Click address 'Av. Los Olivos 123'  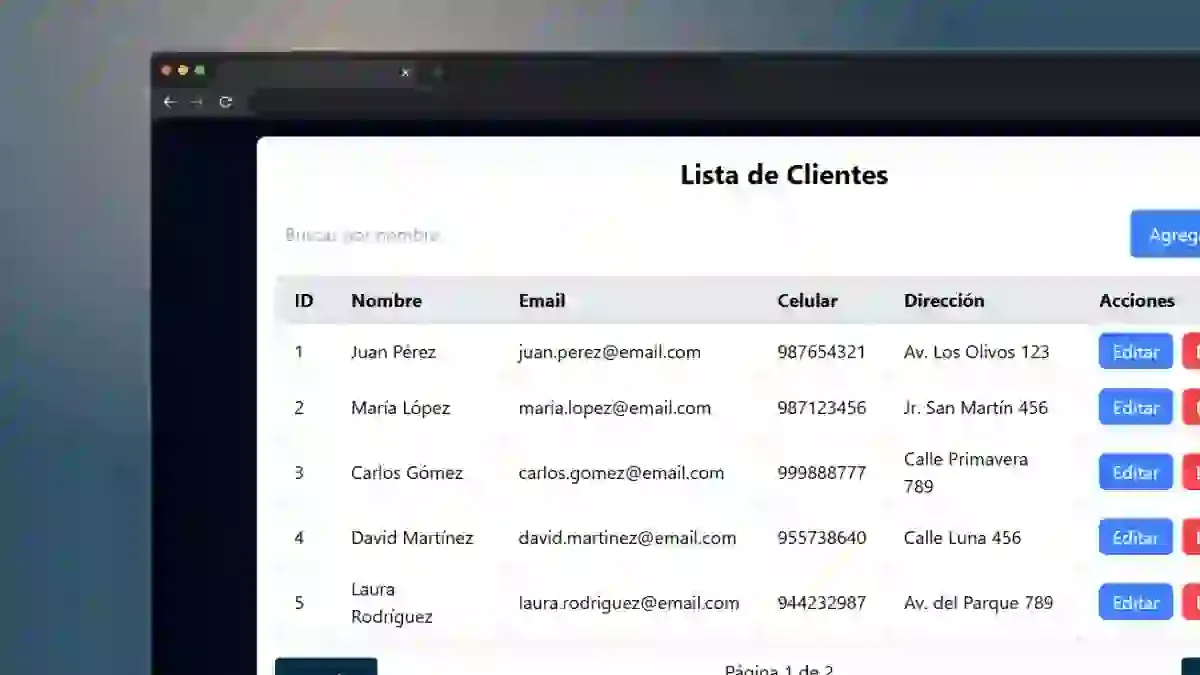click(x=977, y=352)
